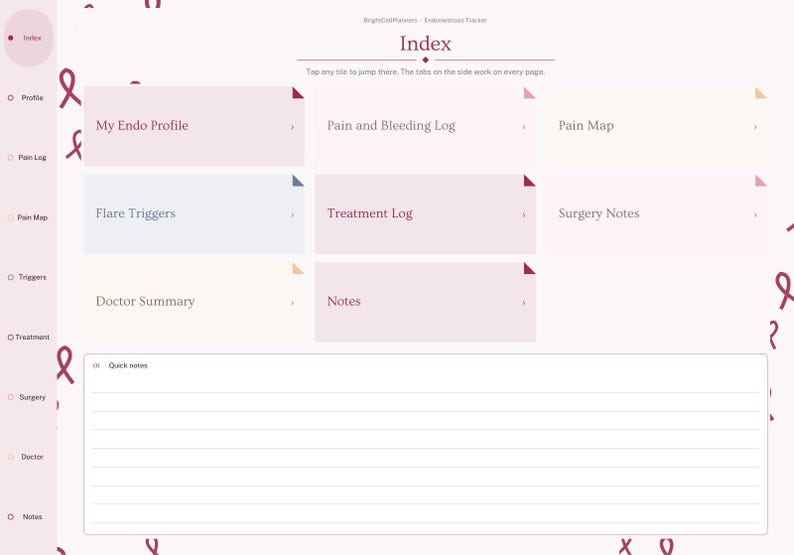Open the Index side tab

pos(28,38)
